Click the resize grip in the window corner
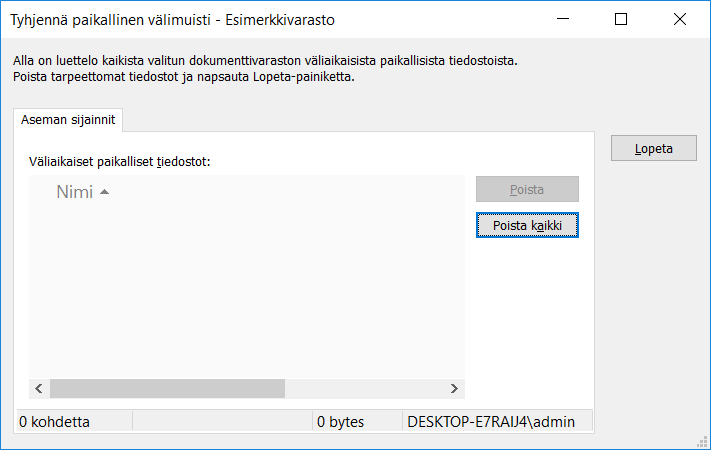The height and width of the screenshot is (450, 711). coord(702,441)
